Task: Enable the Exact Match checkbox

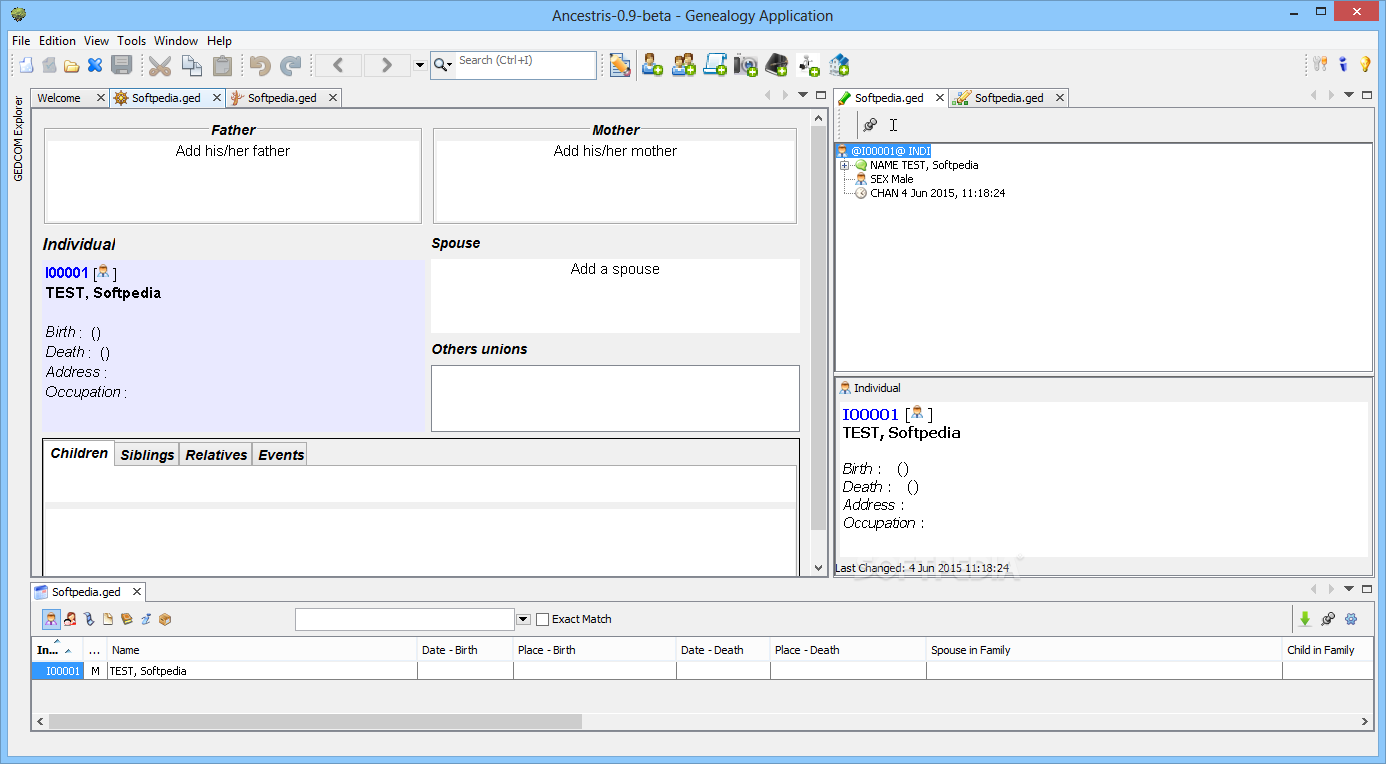Action: [x=543, y=619]
